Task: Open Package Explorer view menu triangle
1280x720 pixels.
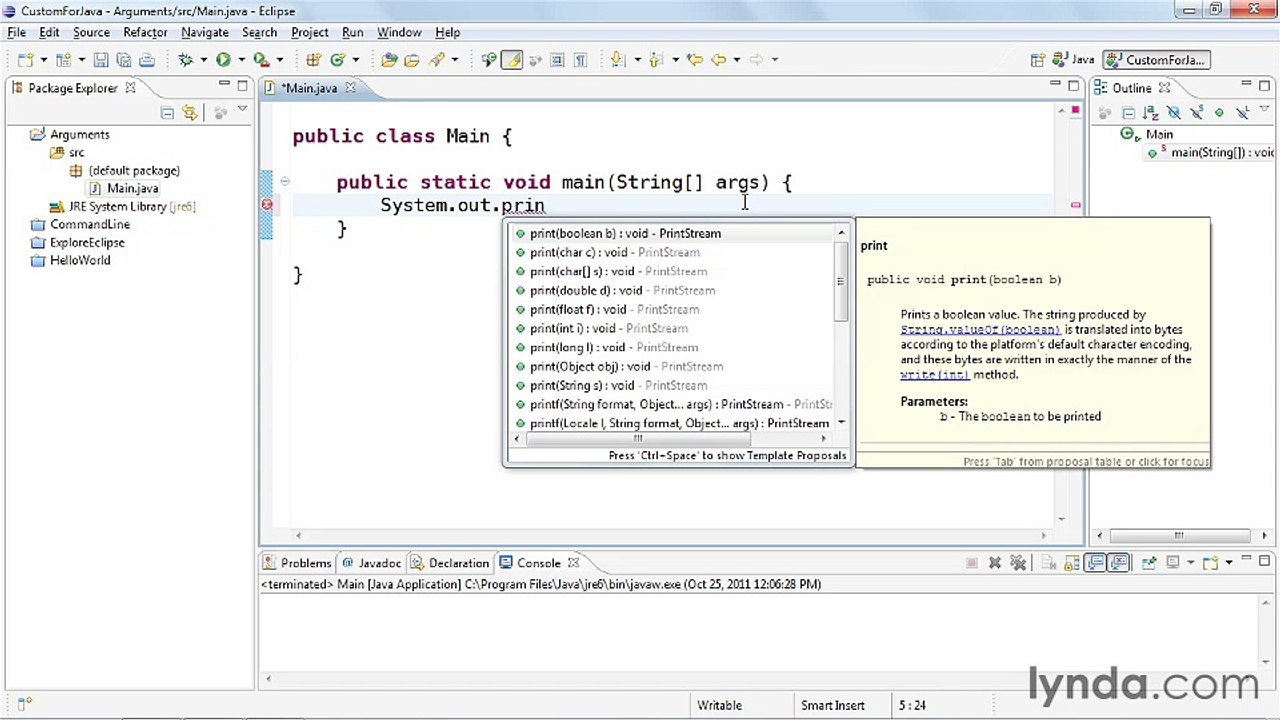Action: 243,110
